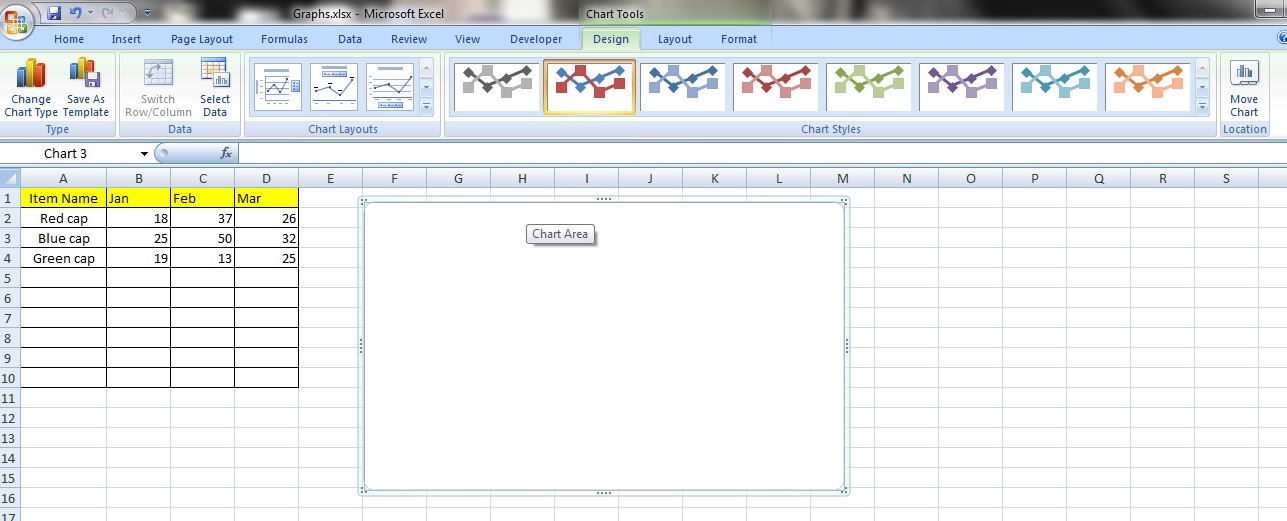Image resolution: width=1287 pixels, height=521 pixels.
Task: Open the Select Data dialog
Action: coord(214,88)
